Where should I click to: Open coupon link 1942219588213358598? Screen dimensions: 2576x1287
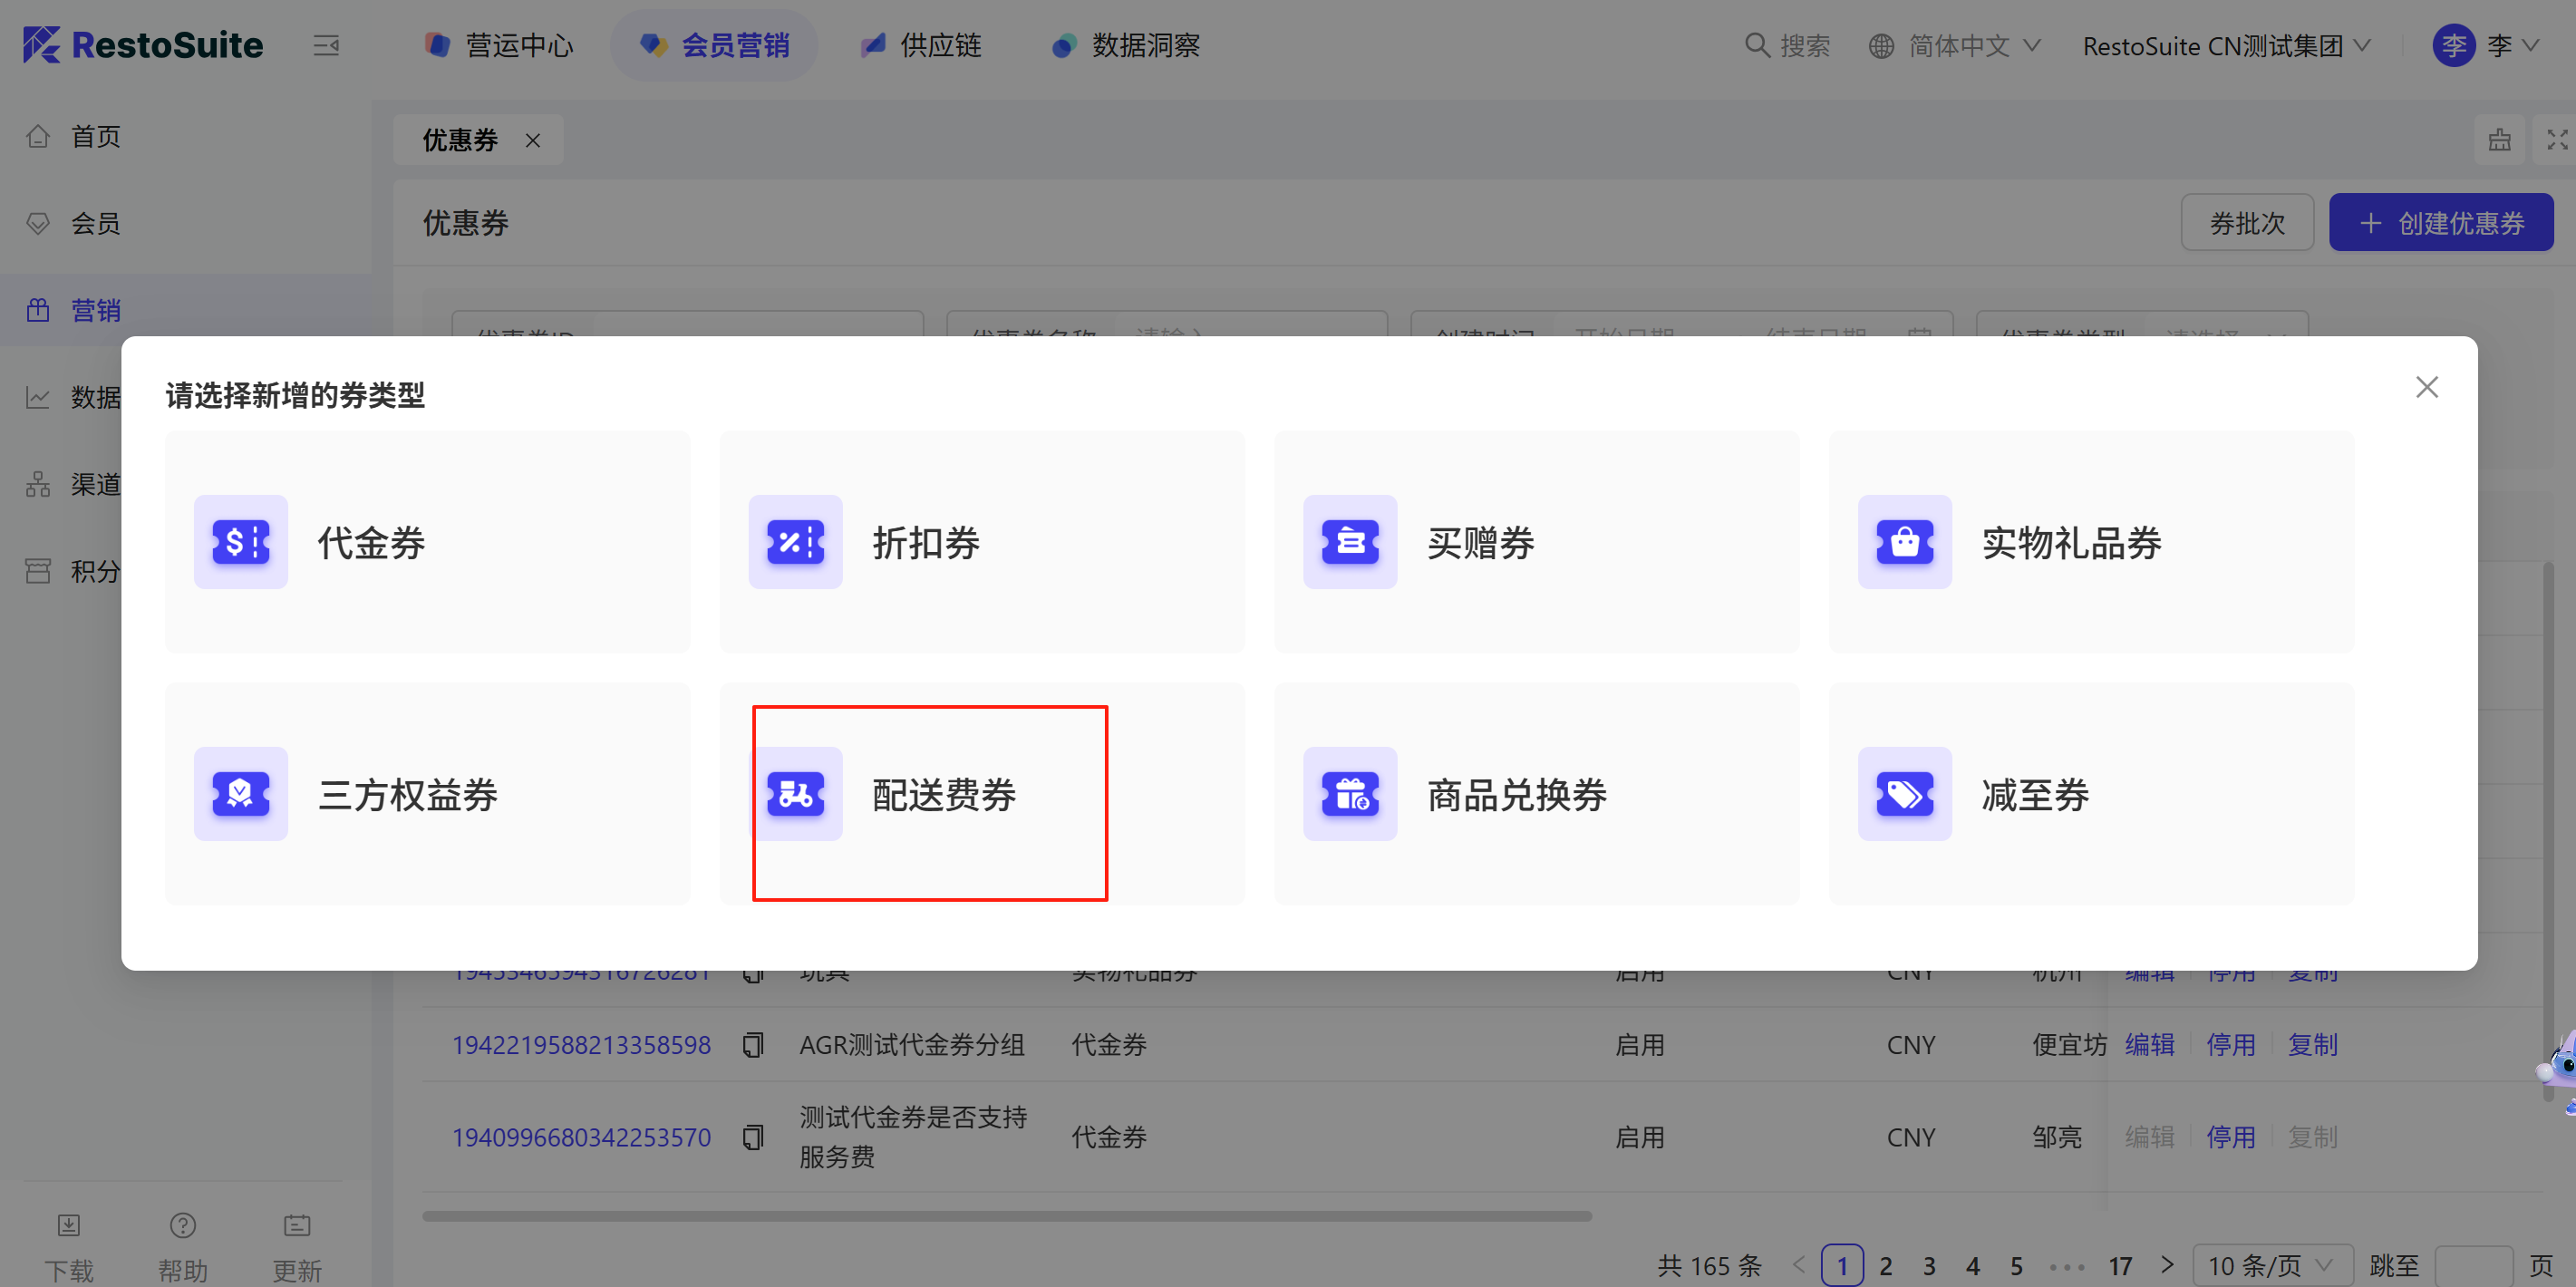click(581, 1045)
